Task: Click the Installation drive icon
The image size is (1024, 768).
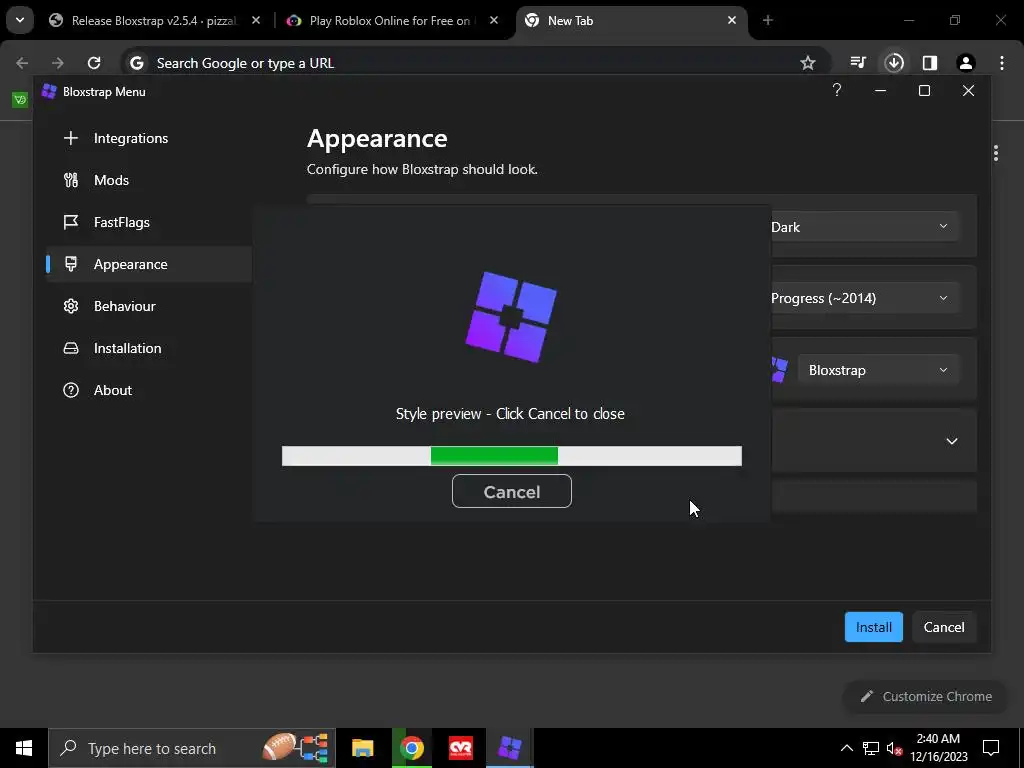Action: point(71,348)
